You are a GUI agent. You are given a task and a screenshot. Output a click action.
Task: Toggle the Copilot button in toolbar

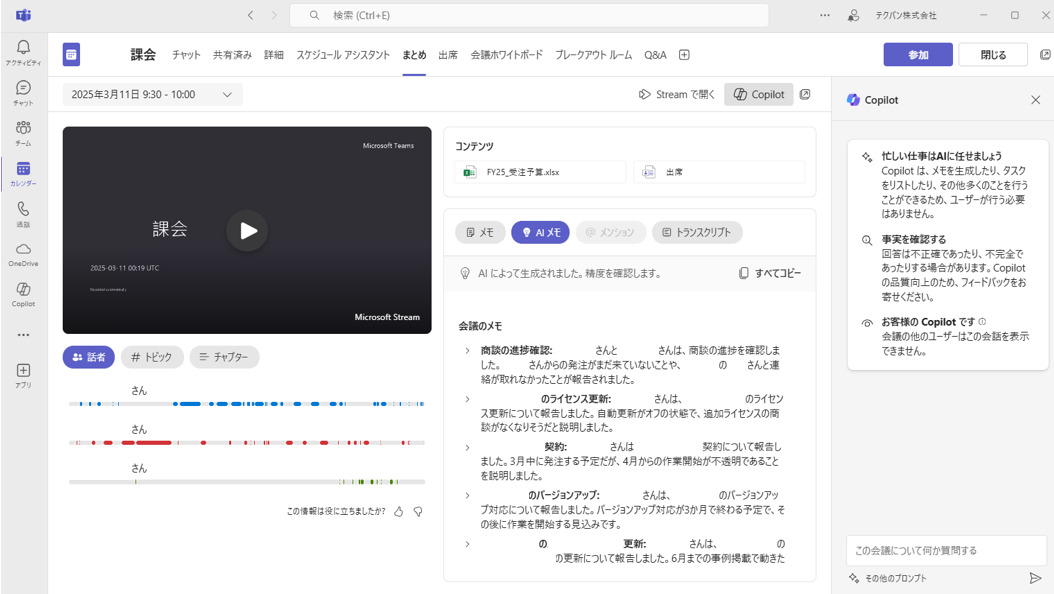coord(759,94)
